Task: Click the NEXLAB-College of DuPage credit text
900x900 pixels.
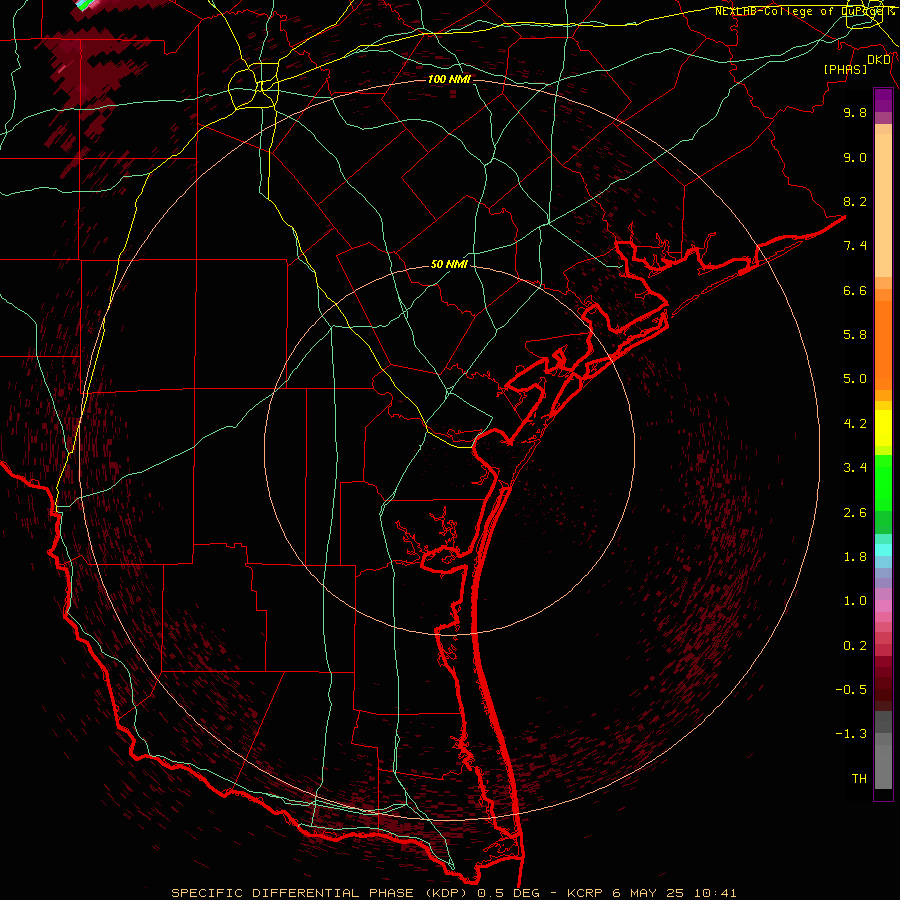Action: 805,11
